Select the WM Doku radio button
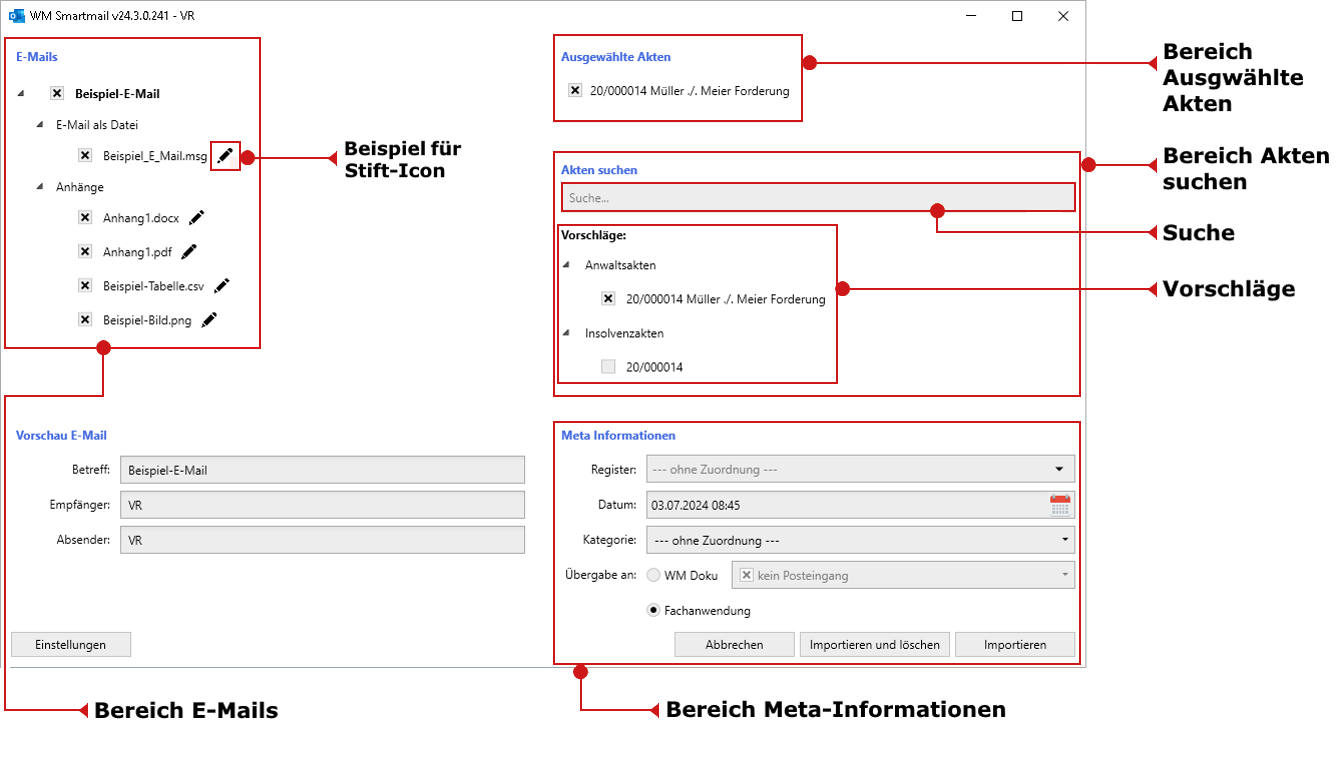This screenshot has width=1337, height=770. (654, 575)
